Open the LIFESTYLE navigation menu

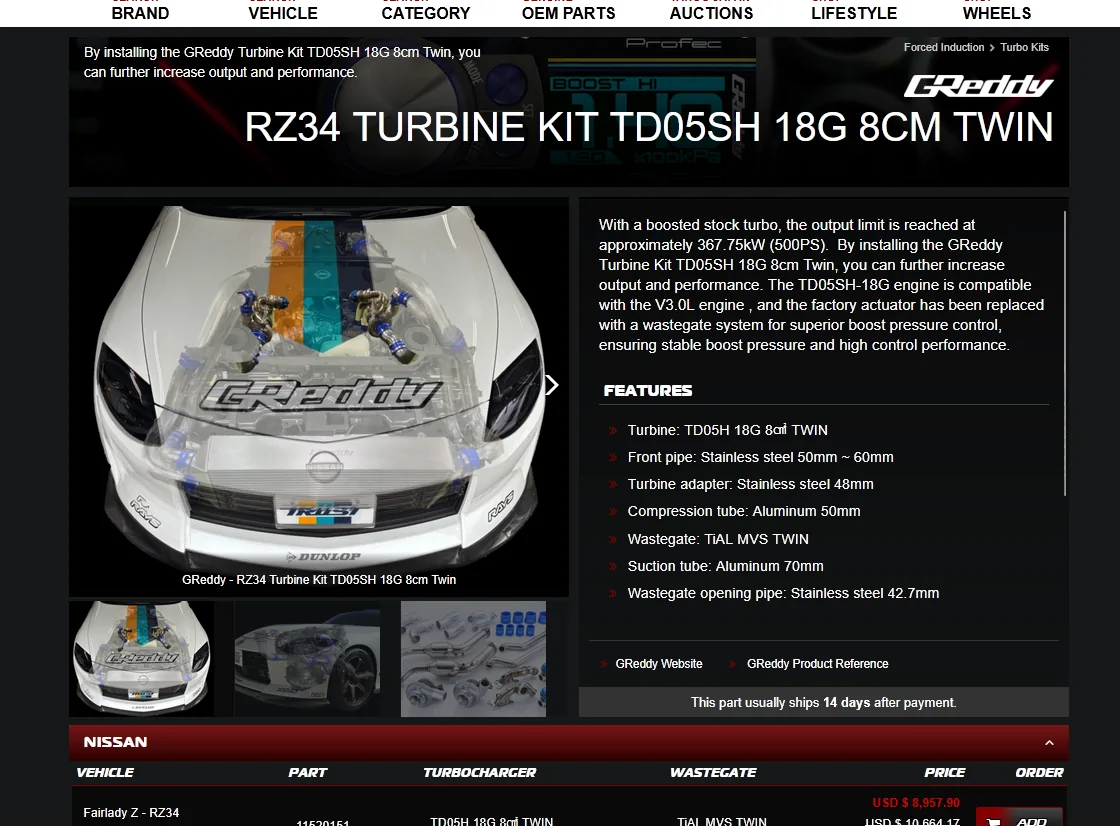(x=854, y=13)
